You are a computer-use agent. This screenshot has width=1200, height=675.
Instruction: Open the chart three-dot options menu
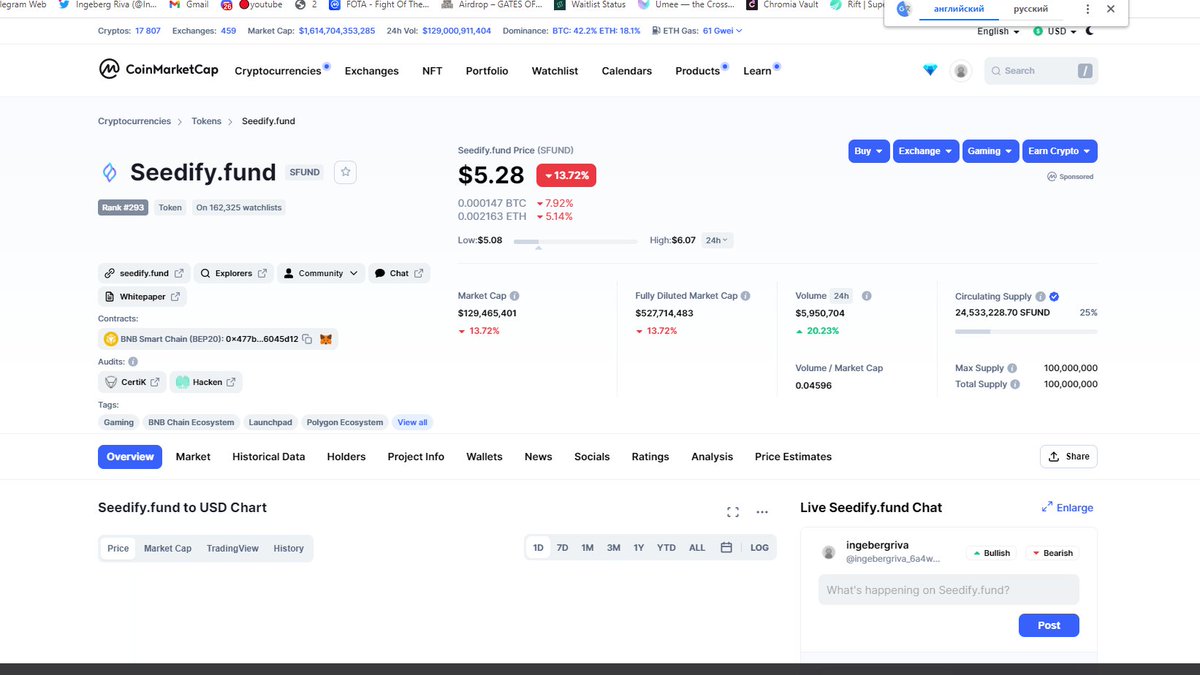click(762, 512)
